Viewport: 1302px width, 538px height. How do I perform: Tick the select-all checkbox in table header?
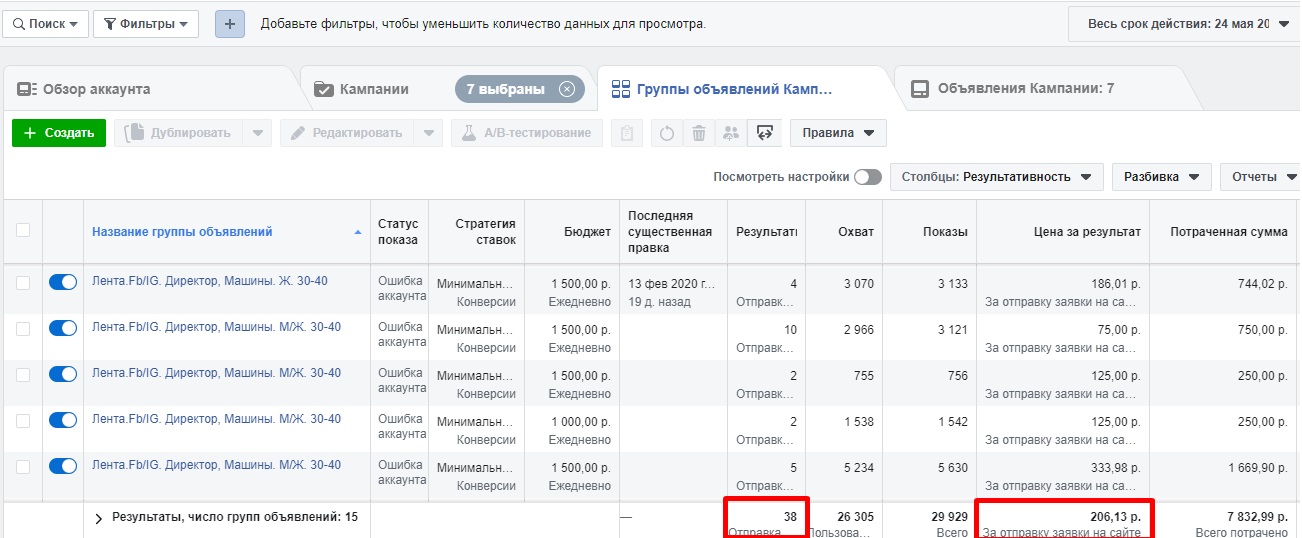click(x=23, y=230)
